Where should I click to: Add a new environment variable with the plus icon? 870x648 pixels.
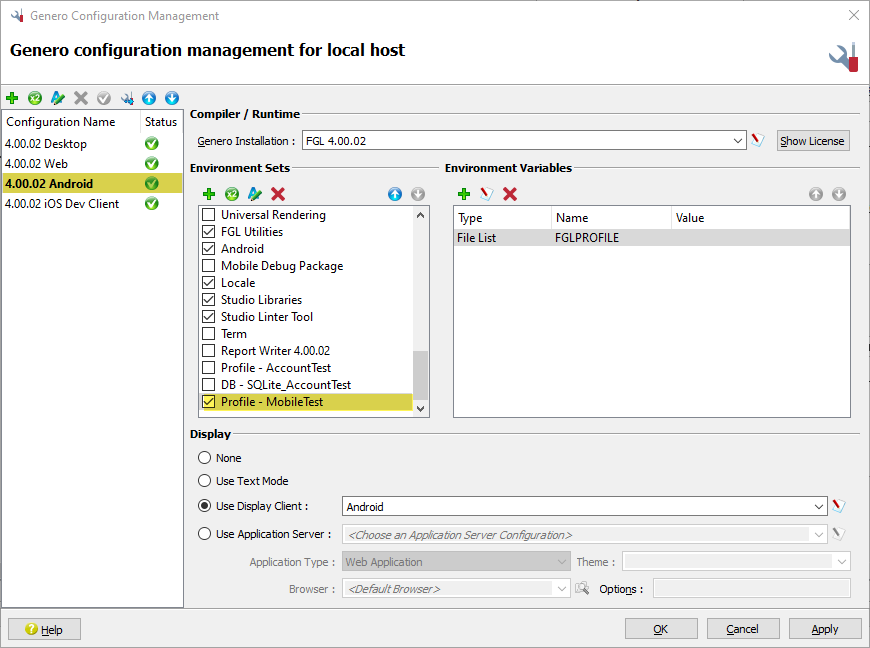coord(462,194)
